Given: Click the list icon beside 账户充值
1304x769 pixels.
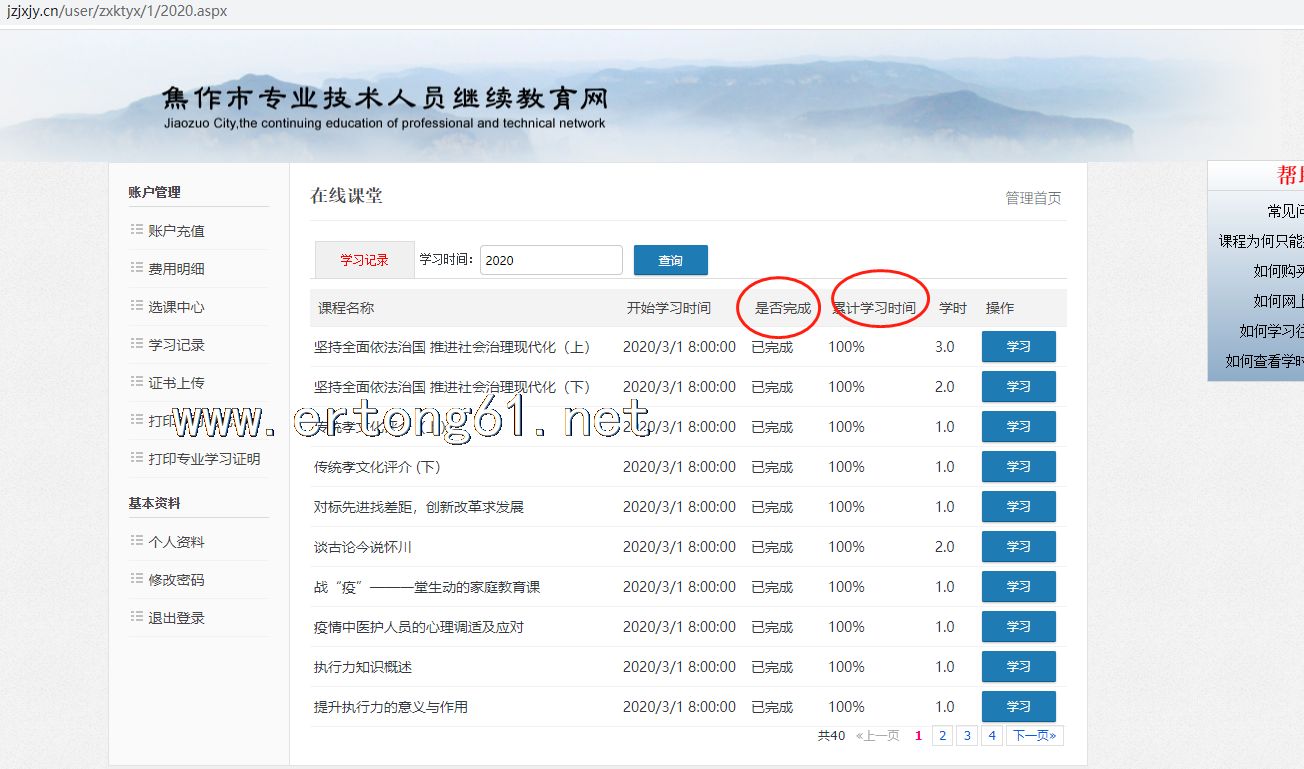Looking at the screenshot, I should click(x=136, y=230).
